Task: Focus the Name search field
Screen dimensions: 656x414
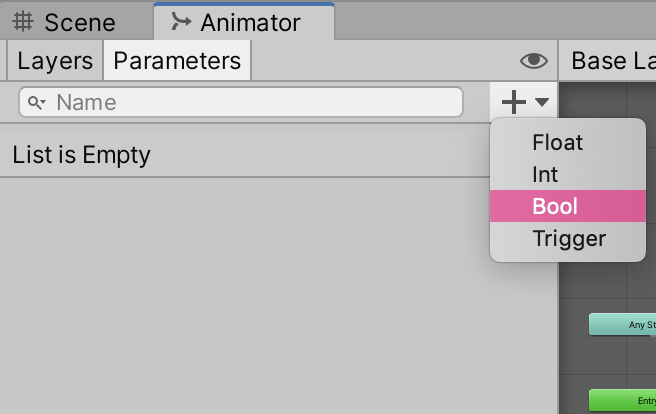Action: coord(250,102)
